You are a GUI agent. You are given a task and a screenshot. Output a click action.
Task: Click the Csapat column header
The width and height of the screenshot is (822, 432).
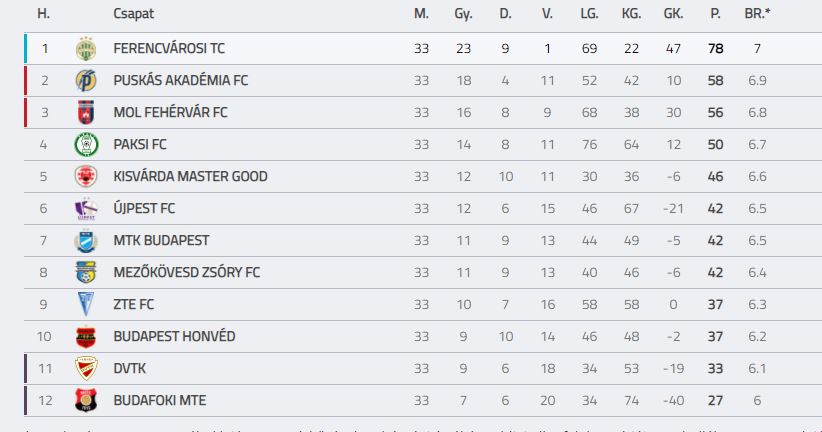pos(134,14)
